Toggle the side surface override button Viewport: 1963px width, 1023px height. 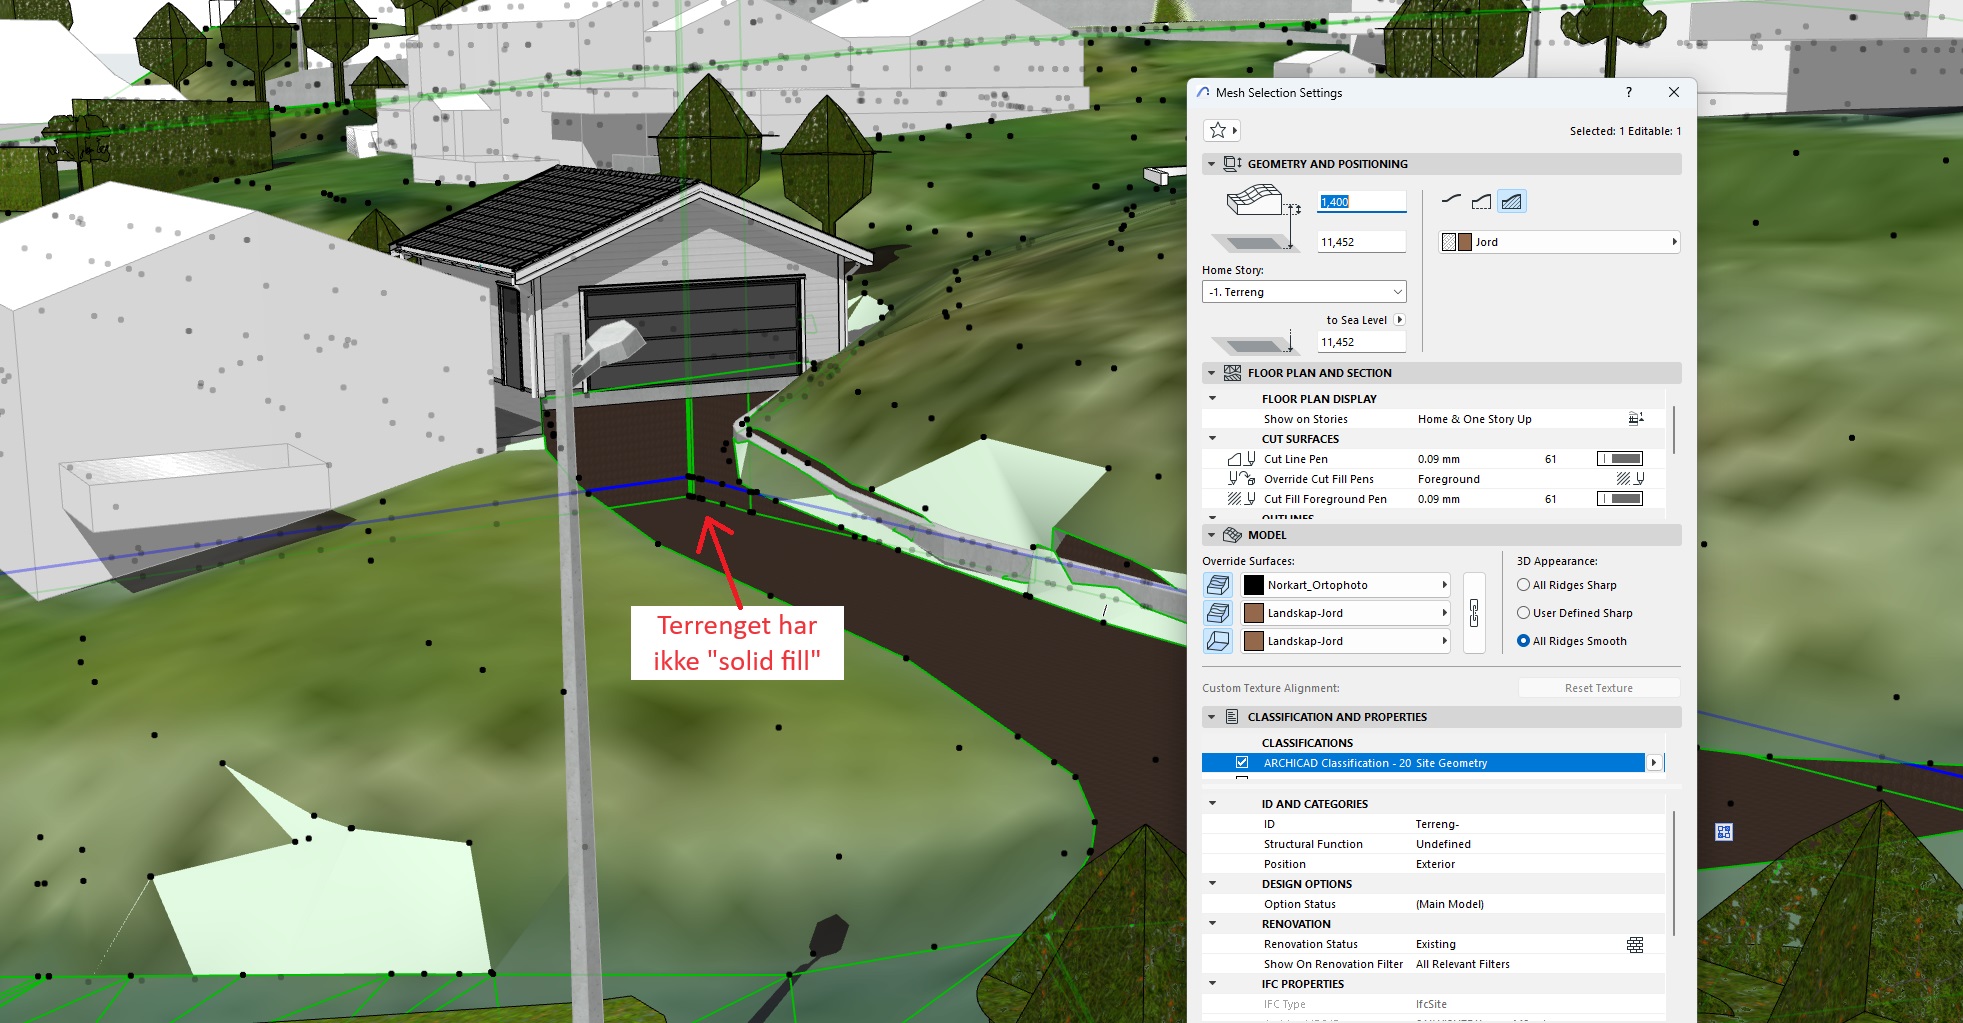[x=1218, y=613]
